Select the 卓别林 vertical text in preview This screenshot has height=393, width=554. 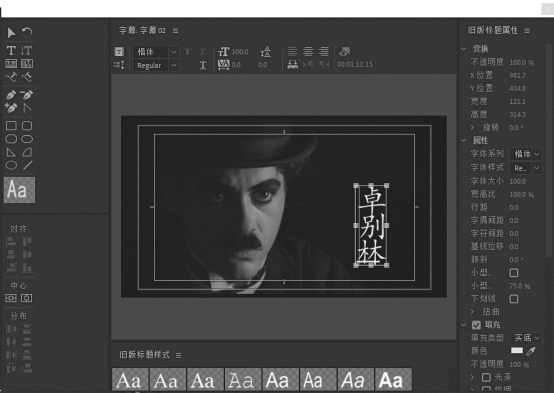(x=371, y=225)
